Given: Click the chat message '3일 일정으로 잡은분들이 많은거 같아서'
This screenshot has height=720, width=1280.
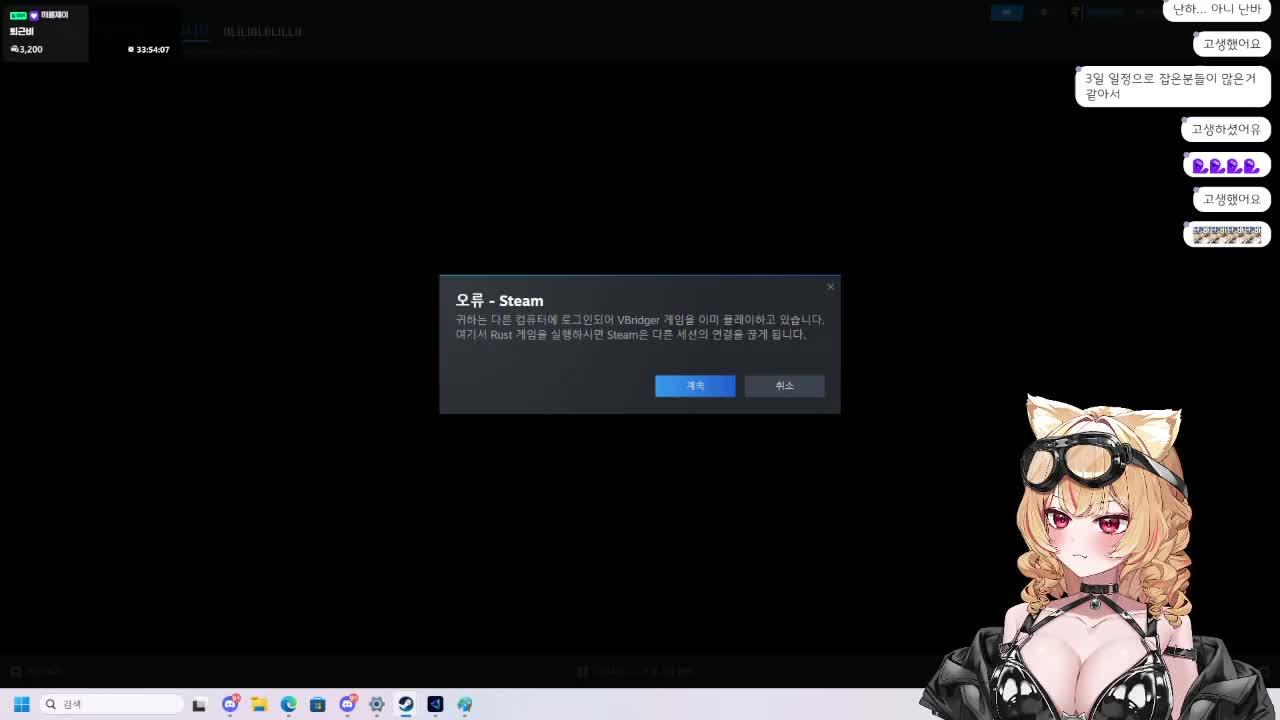Looking at the screenshot, I should [1172, 86].
